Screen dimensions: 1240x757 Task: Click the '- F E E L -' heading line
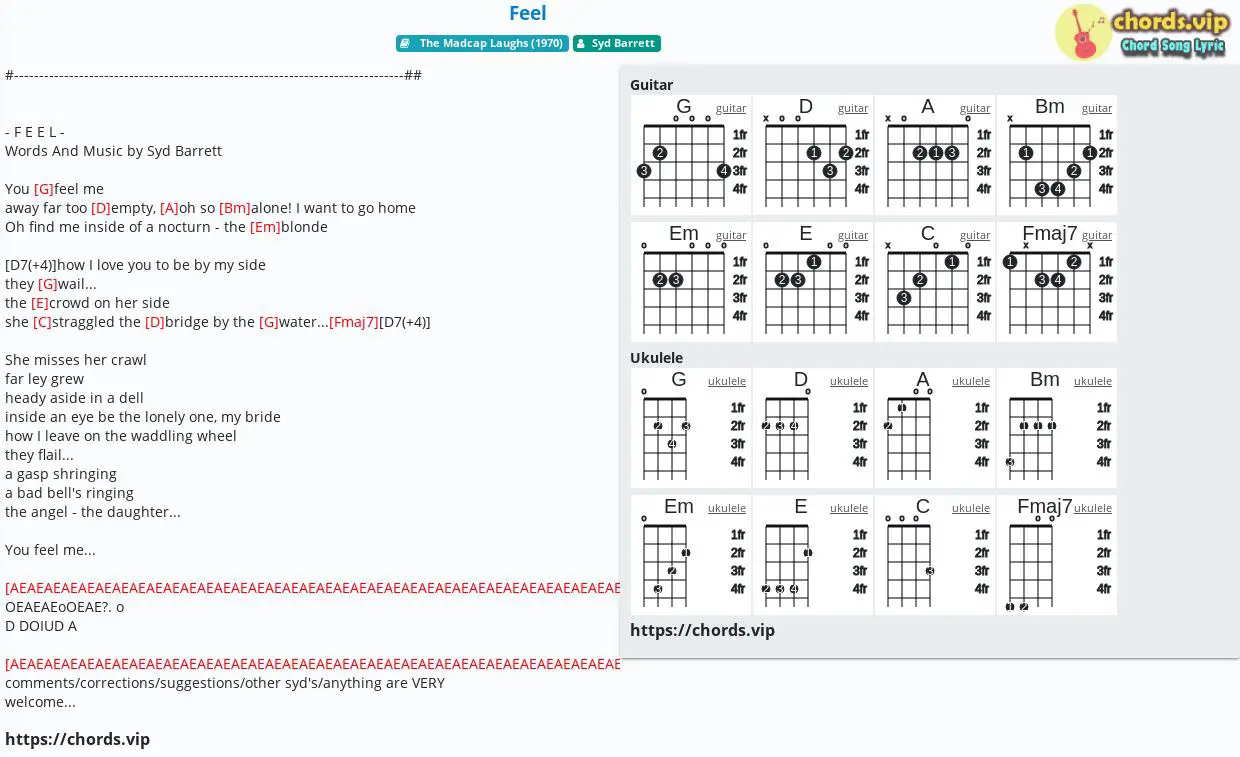tap(35, 132)
